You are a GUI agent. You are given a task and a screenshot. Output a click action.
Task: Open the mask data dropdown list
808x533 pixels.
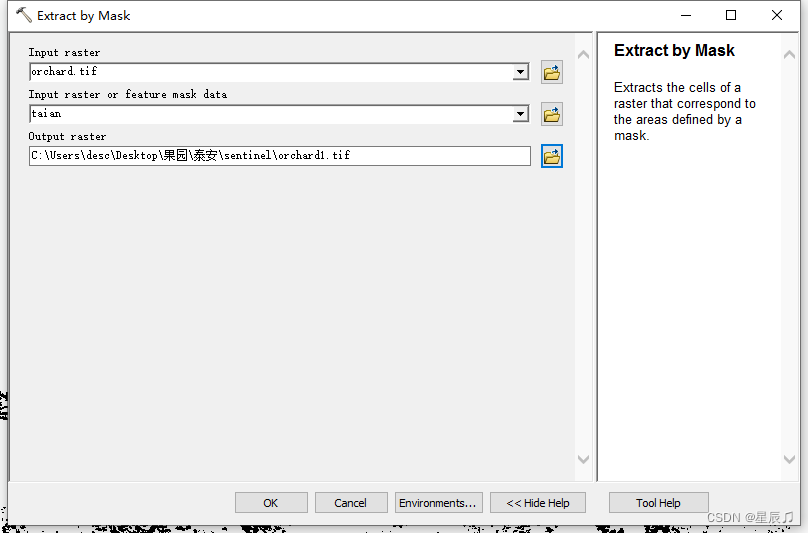[520, 114]
